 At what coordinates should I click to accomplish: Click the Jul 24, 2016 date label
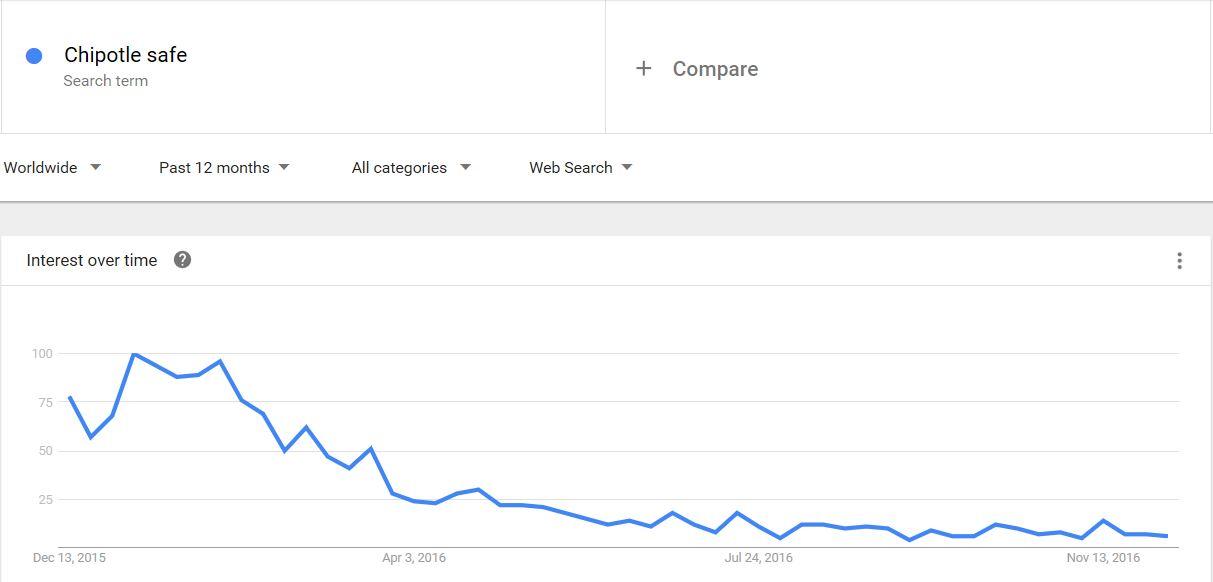click(759, 557)
